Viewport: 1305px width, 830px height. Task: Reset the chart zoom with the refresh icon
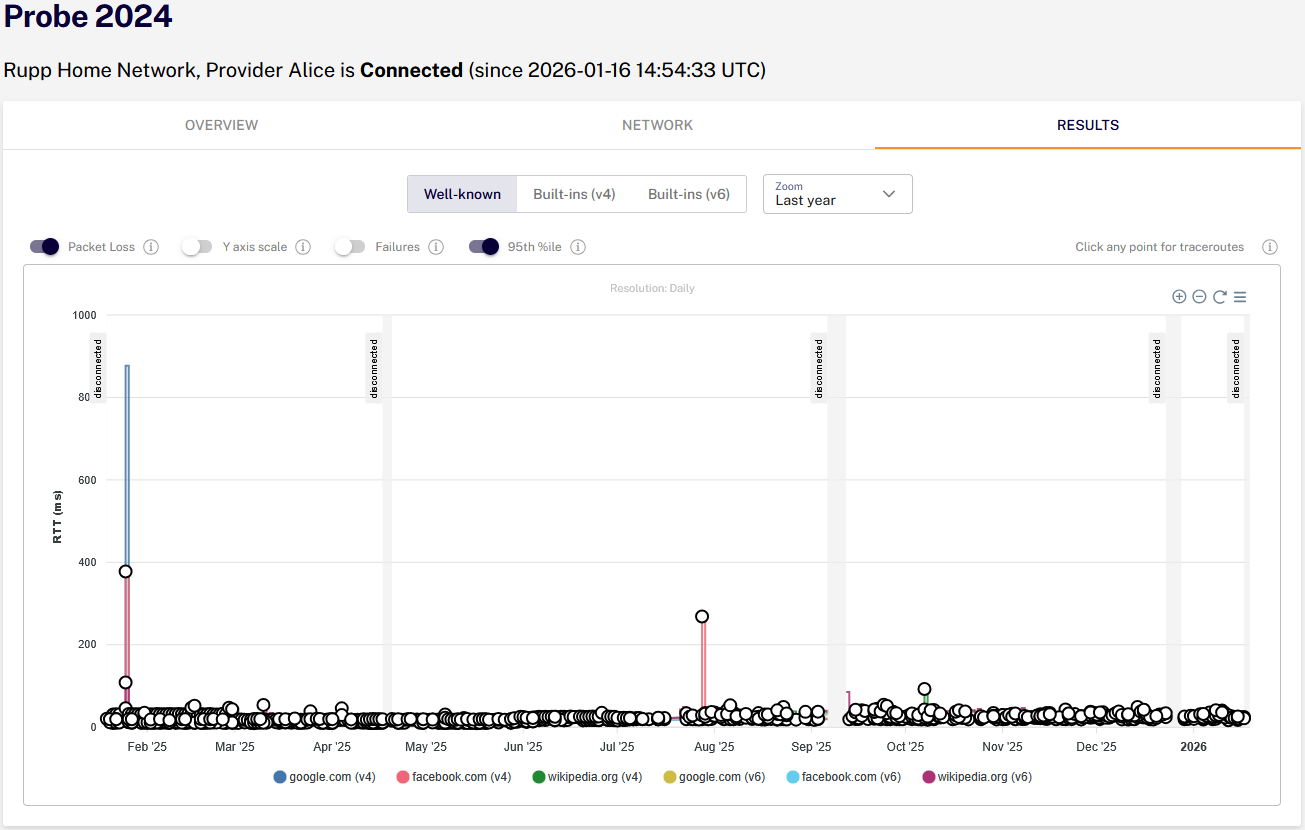click(x=1220, y=297)
